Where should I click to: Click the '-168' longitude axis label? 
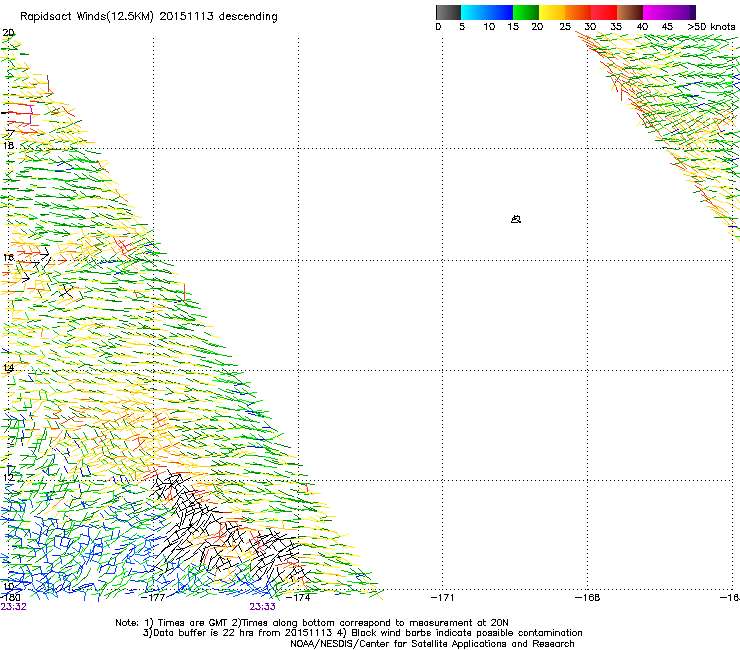point(588,598)
